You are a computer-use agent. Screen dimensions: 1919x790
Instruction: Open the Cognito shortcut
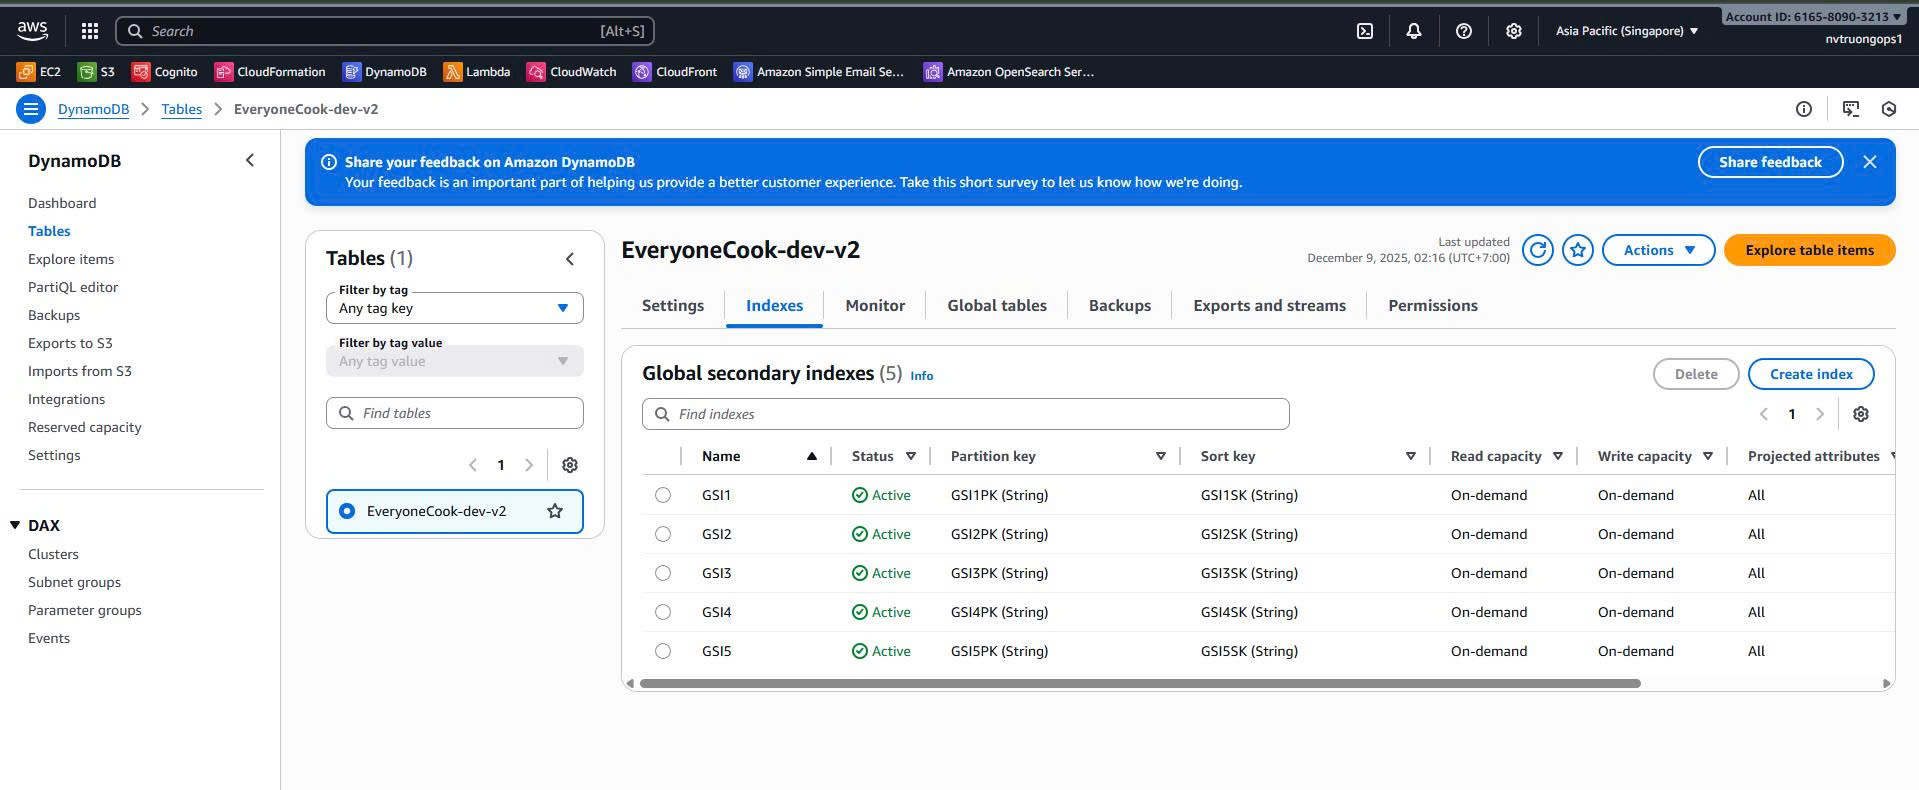pyautogui.click(x=165, y=72)
